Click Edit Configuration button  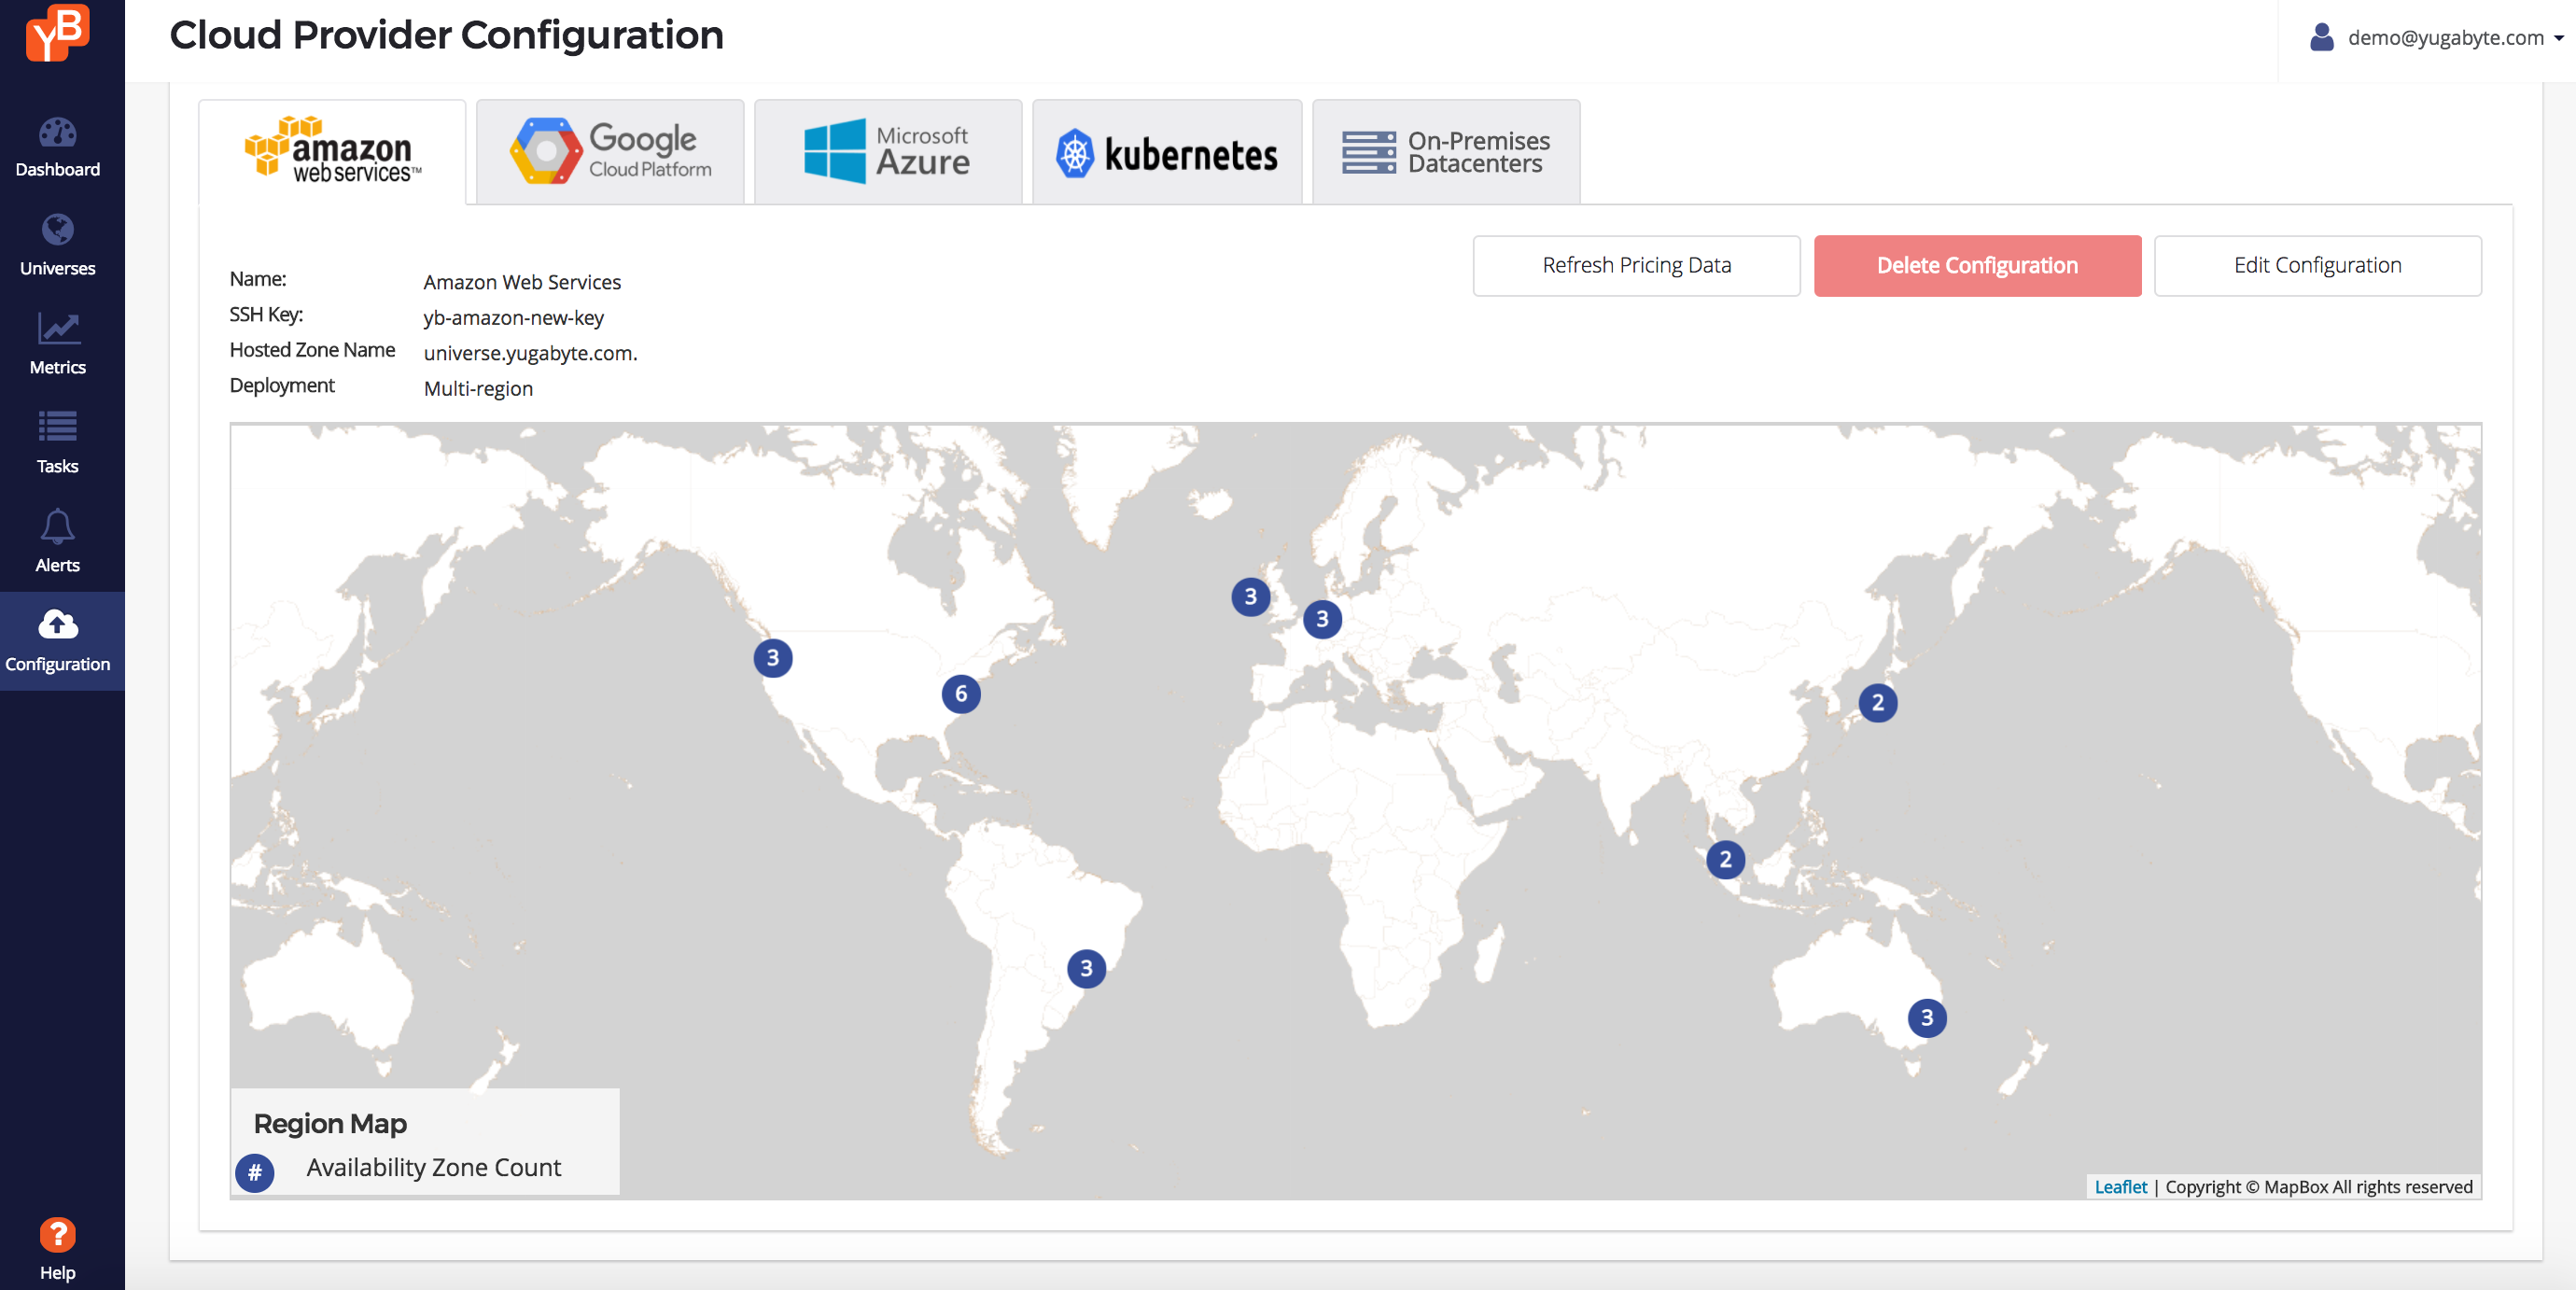pyautogui.click(x=2316, y=265)
